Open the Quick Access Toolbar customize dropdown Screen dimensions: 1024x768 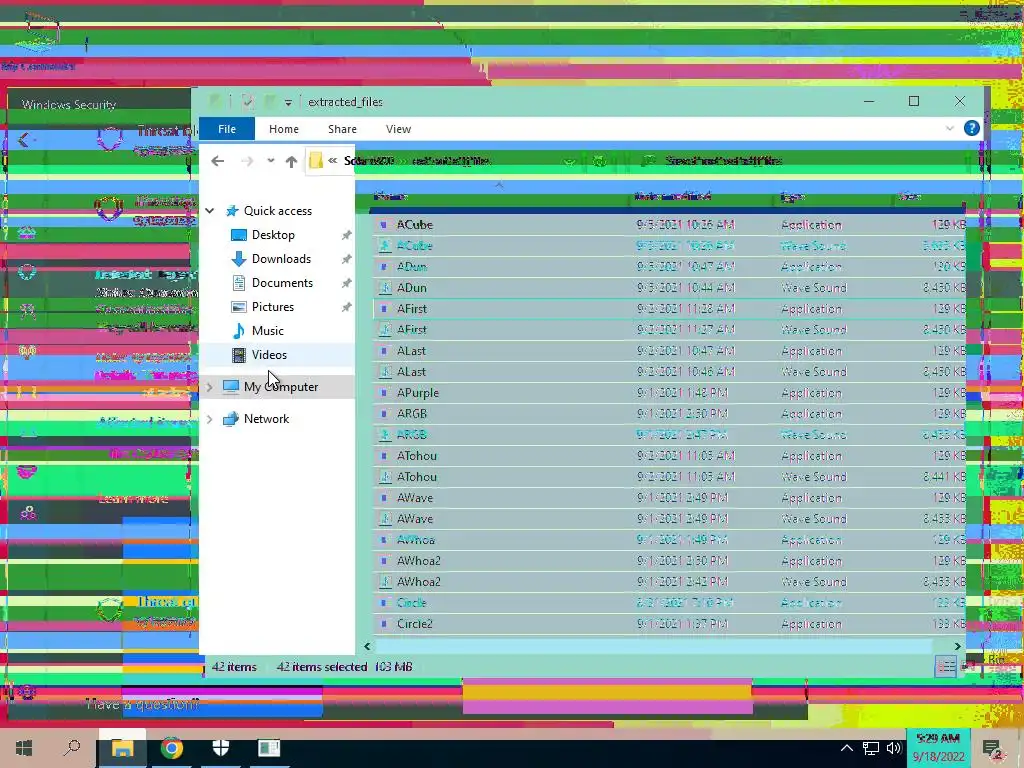[288, 103]
